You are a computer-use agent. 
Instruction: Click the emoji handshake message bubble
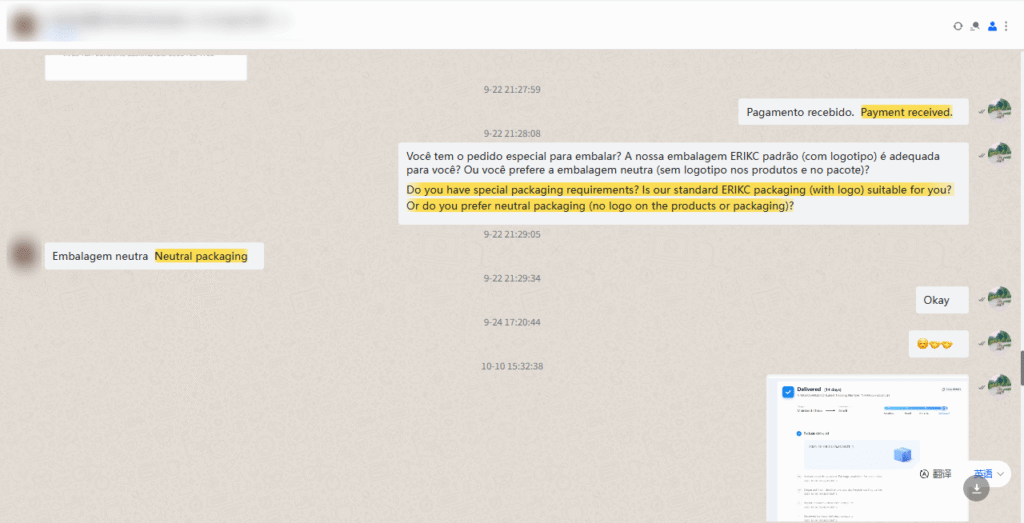pos(934,344)
